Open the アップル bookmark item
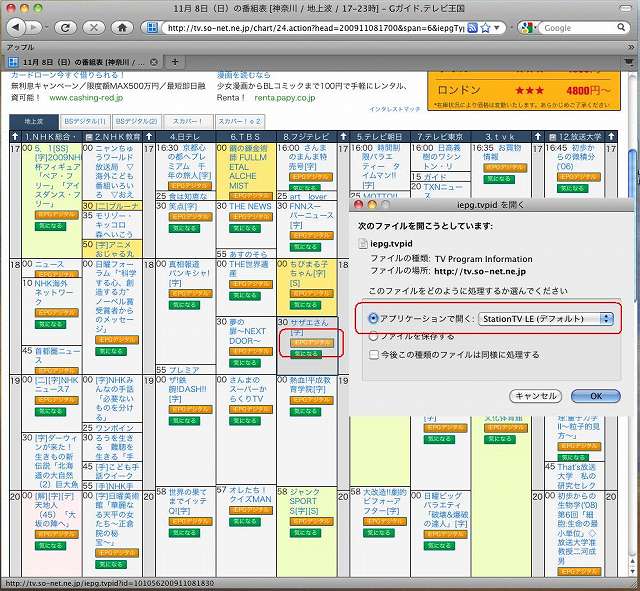The height and width of the screenshot is (591, 640). [20, 47]
